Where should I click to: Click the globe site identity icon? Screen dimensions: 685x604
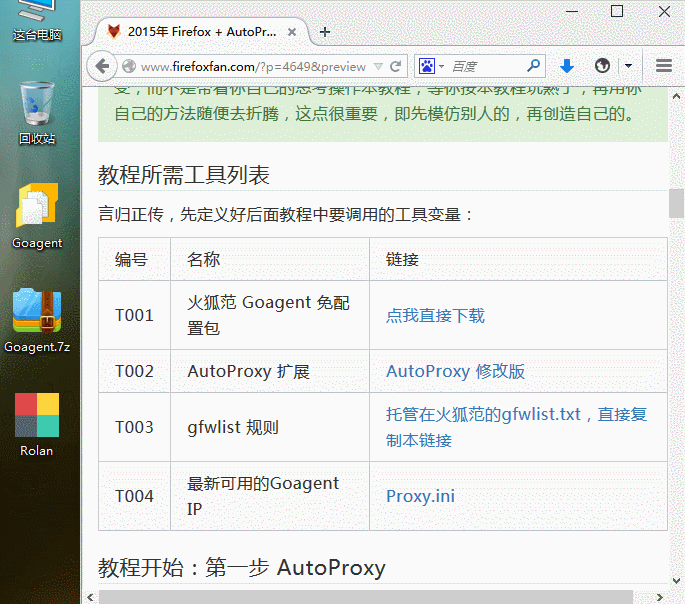pos(129,66)
